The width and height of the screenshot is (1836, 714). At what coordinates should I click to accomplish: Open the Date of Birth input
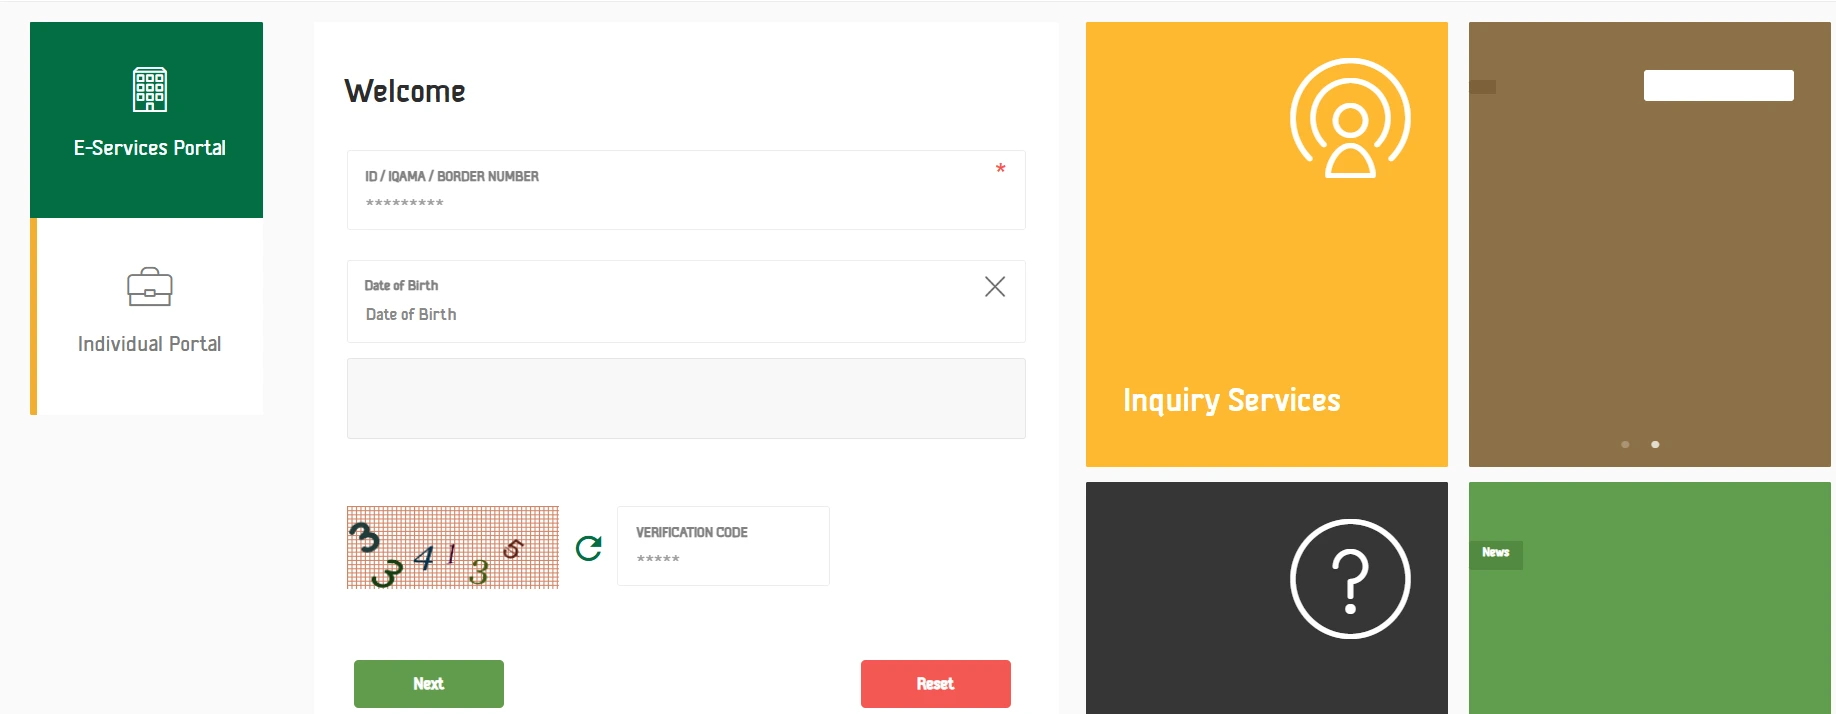click(660, 314)
